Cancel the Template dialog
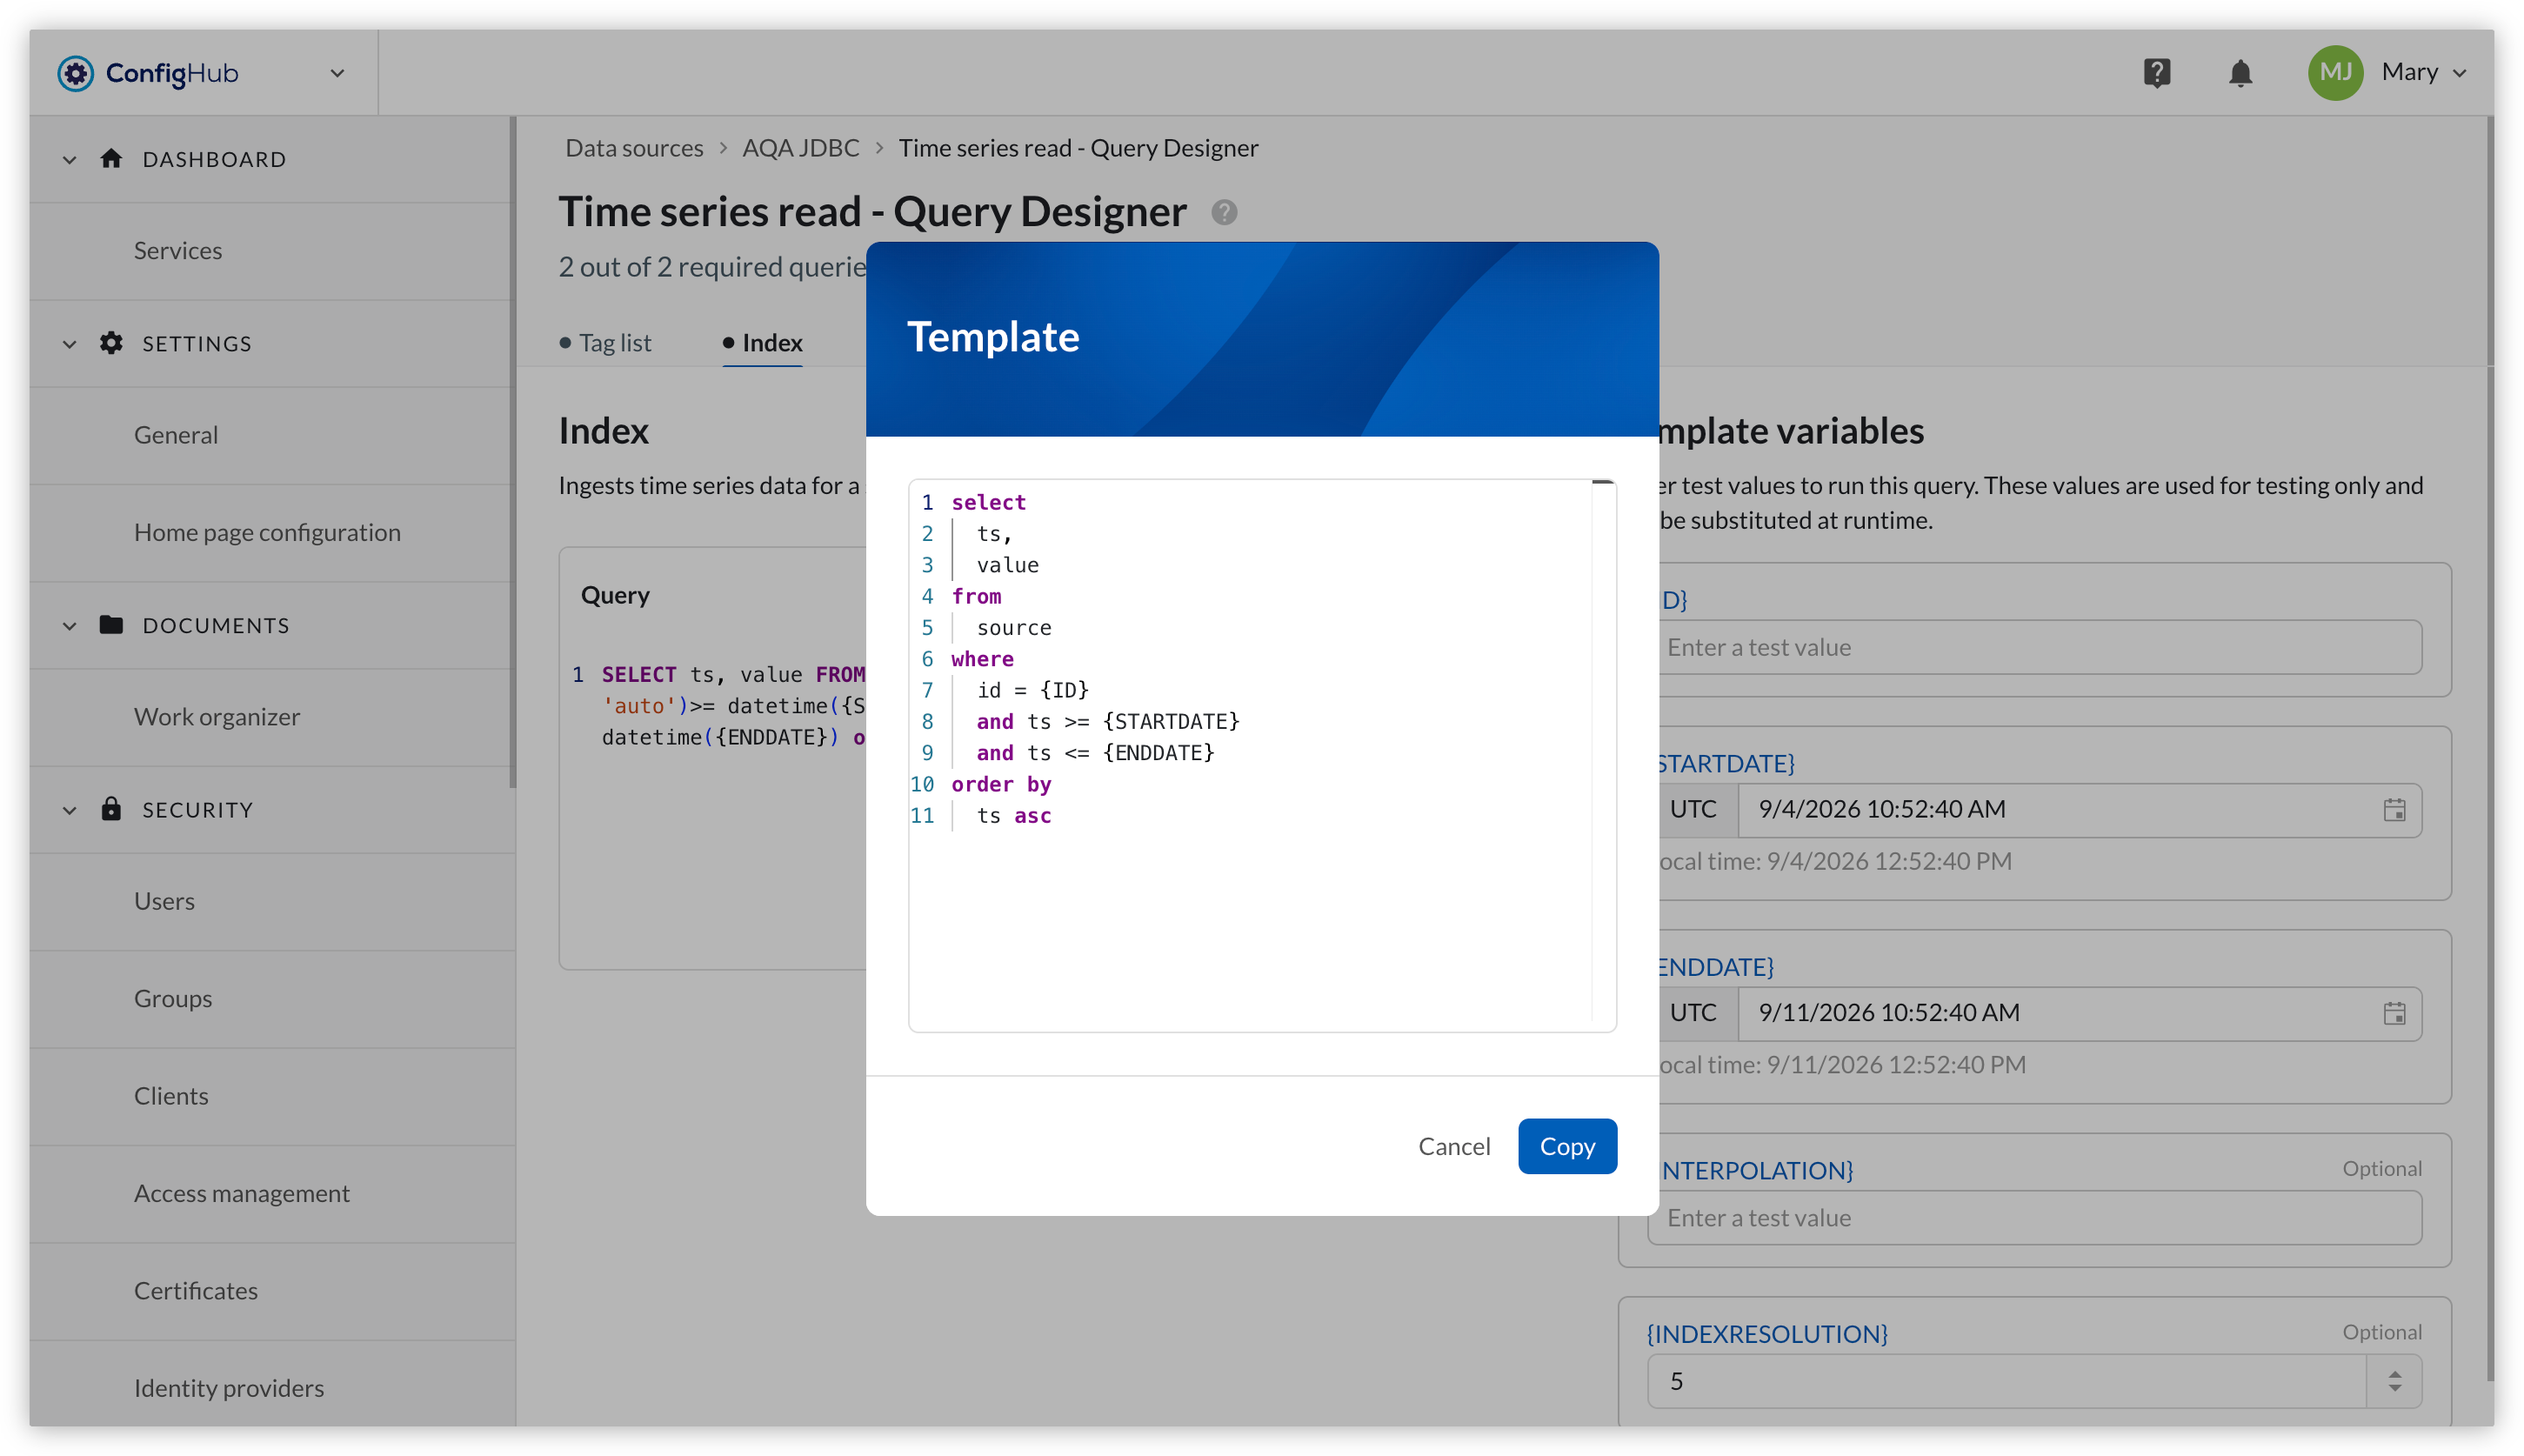This screenshot has height=1456, width=2524. tap(1454, 1146)
